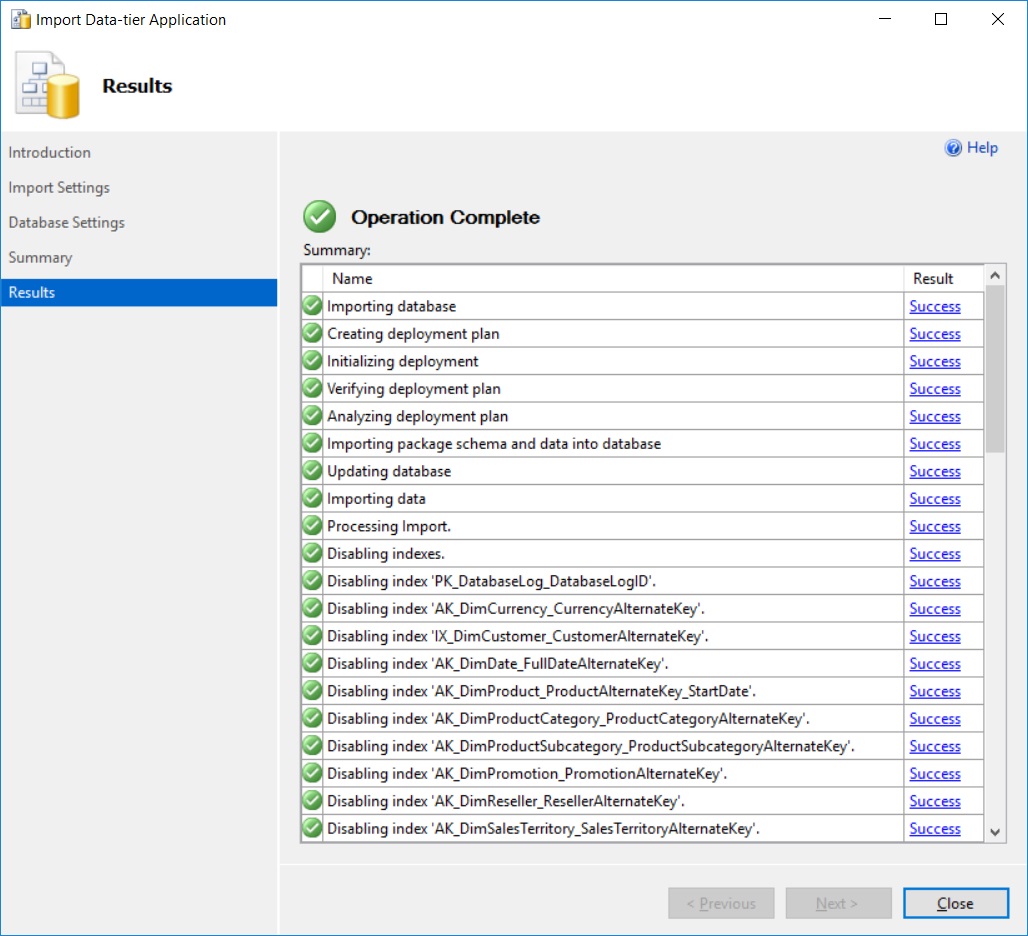Click status icon for AK_DimCurrency_CurrencyAlternateKey row

pyautogui.click(x=313, y=608)
